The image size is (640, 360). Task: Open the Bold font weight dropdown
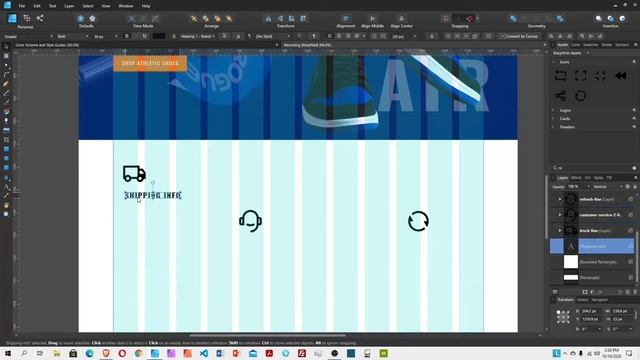point(73,36)
